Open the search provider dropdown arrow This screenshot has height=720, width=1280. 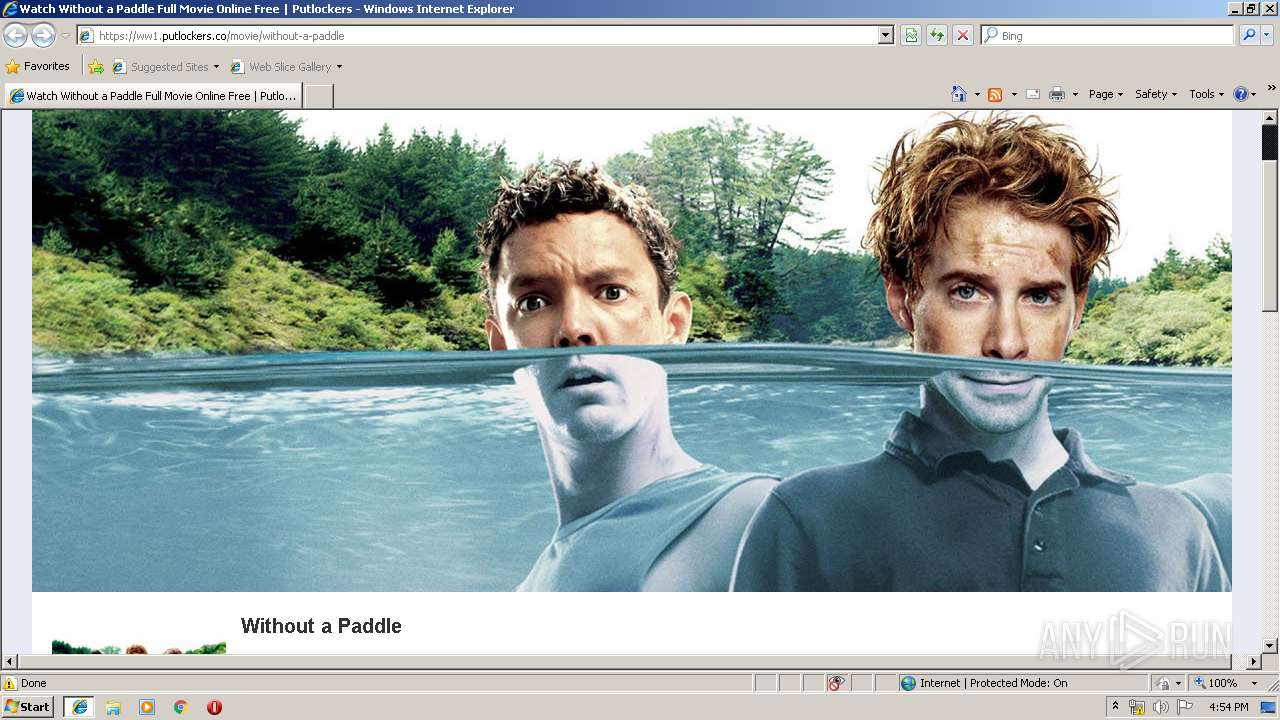click(1267, 35)
